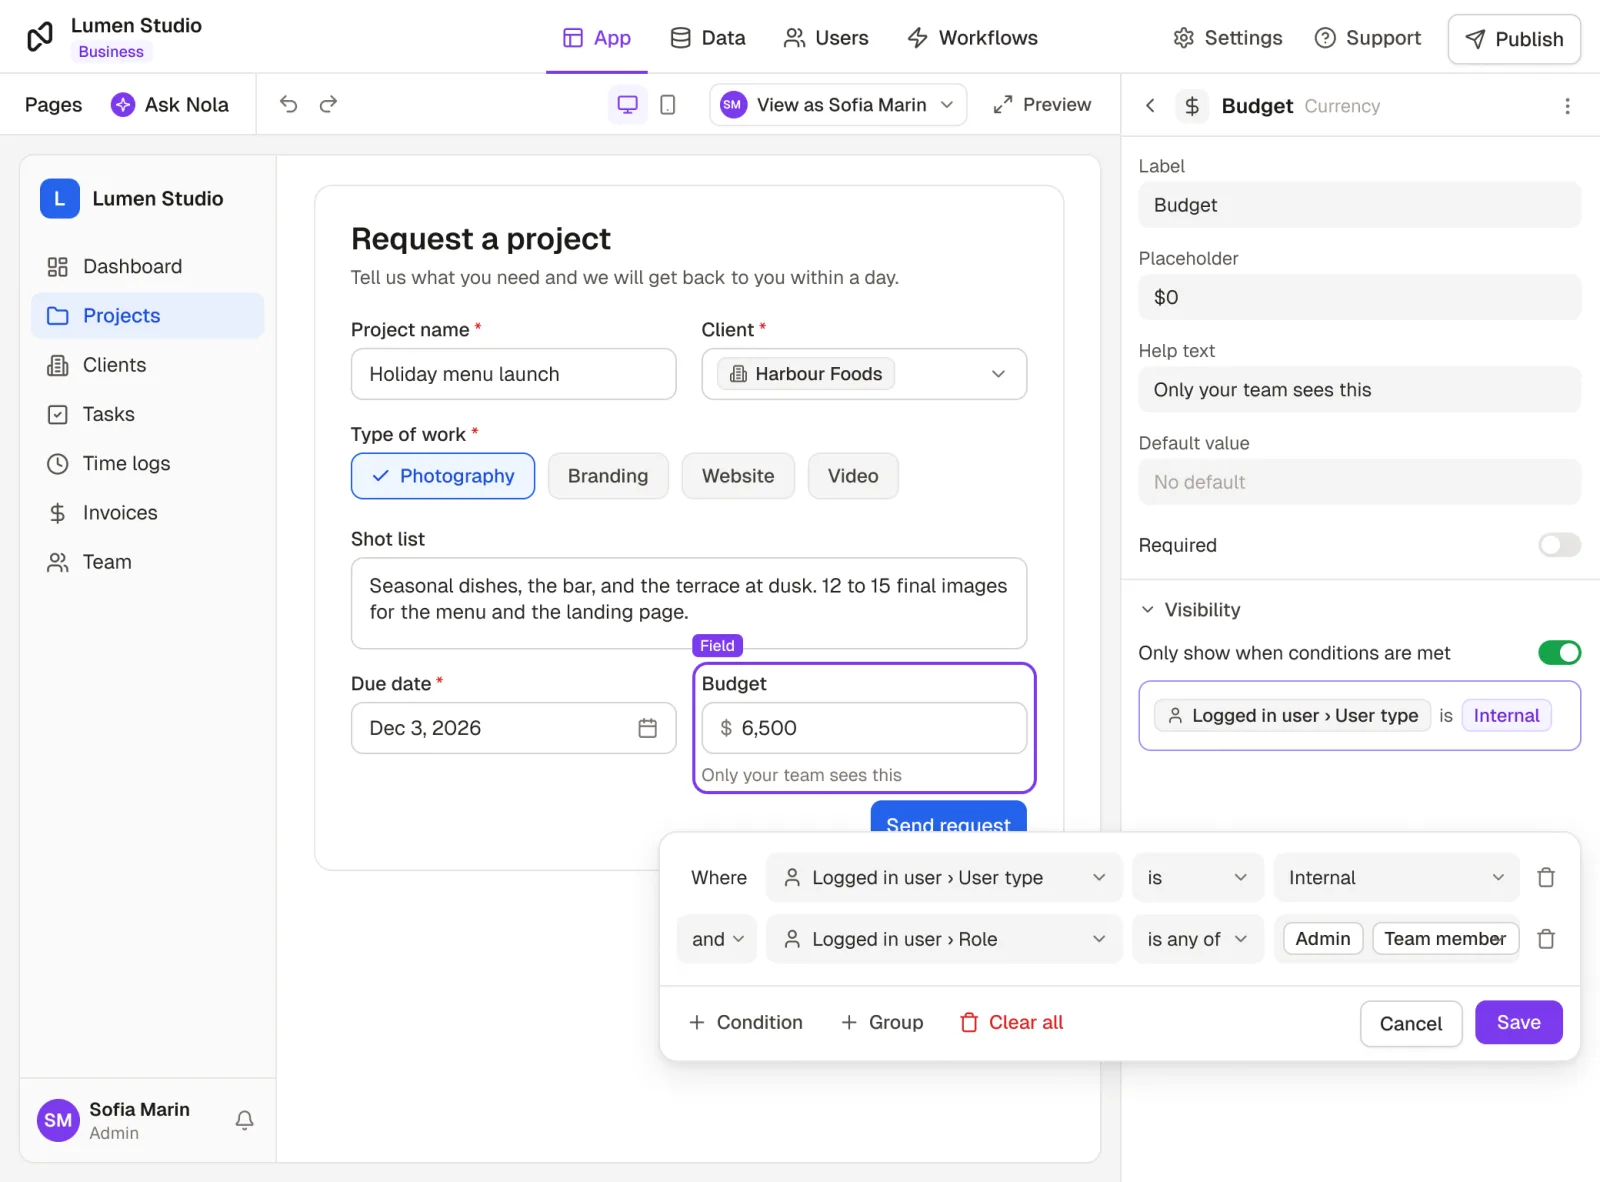Open notifications bell icon
Screen dimensions: 1600x1182
pos(244,1120)
